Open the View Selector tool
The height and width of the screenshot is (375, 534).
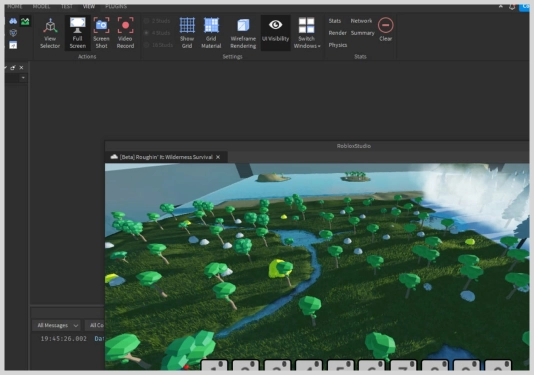50,33
